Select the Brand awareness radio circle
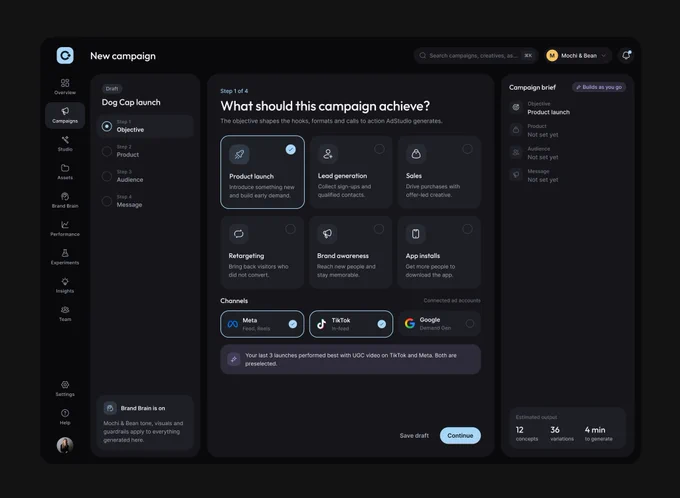680x498 pixels. point(379,229)
